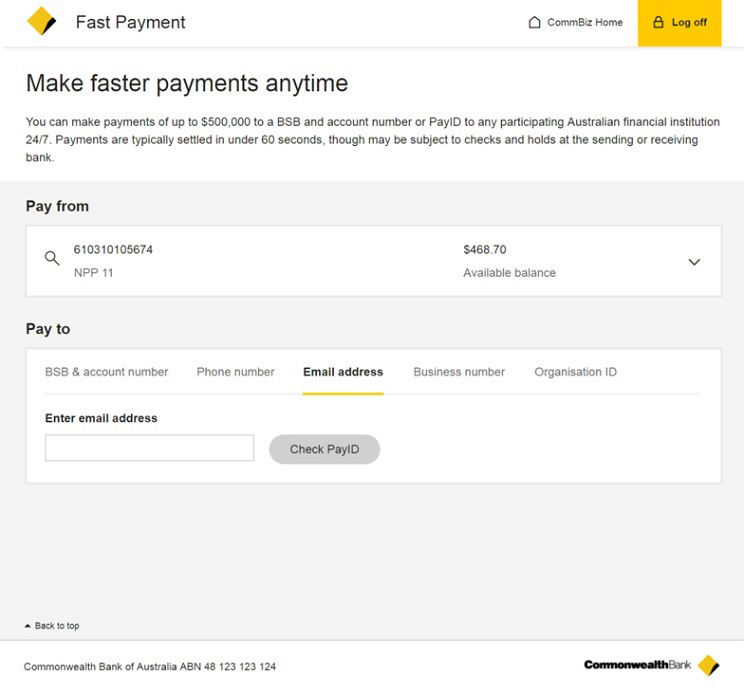Expand the Pay from account chevron
Viewport: 744px width, 696px height.
coord(694,262)
